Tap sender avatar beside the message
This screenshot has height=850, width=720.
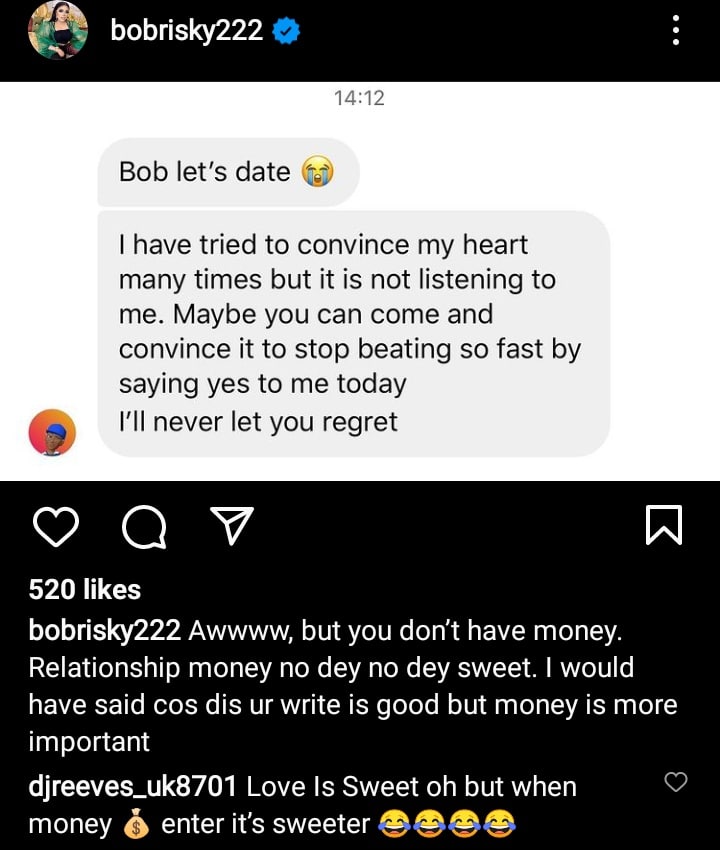tap(53, 432)
